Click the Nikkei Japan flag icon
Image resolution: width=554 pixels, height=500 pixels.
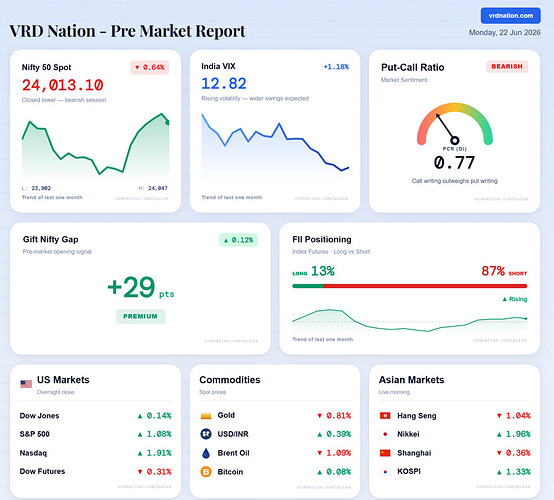click(385, 434)
